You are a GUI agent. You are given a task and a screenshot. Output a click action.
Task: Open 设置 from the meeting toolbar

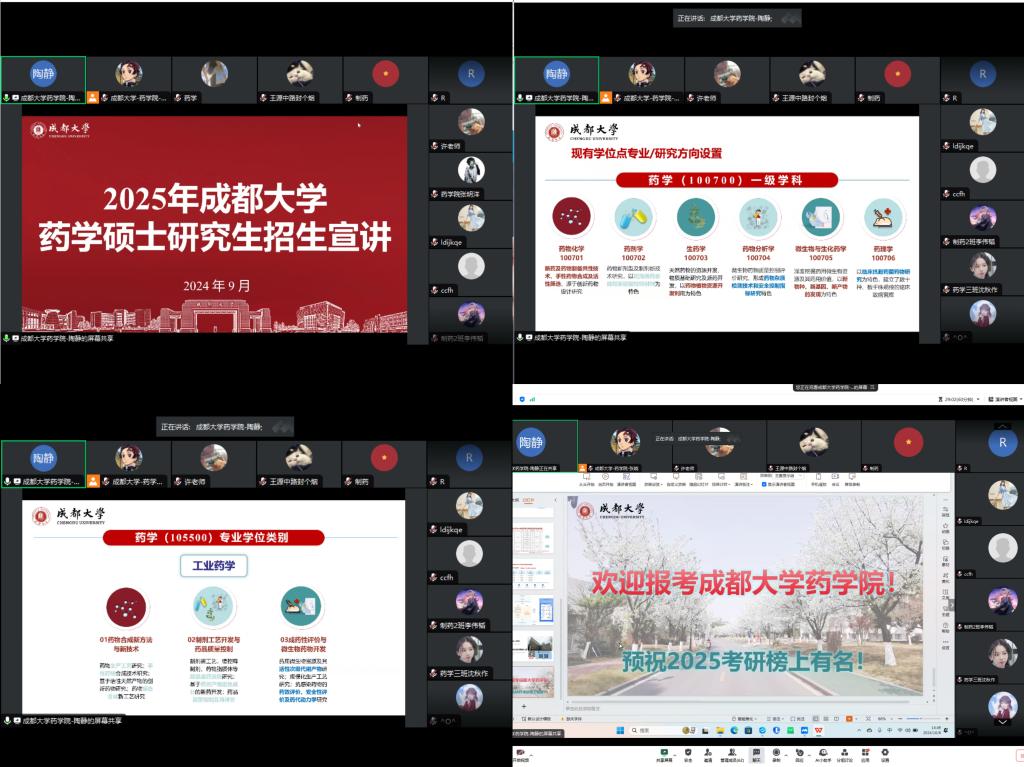click(884, 753)
